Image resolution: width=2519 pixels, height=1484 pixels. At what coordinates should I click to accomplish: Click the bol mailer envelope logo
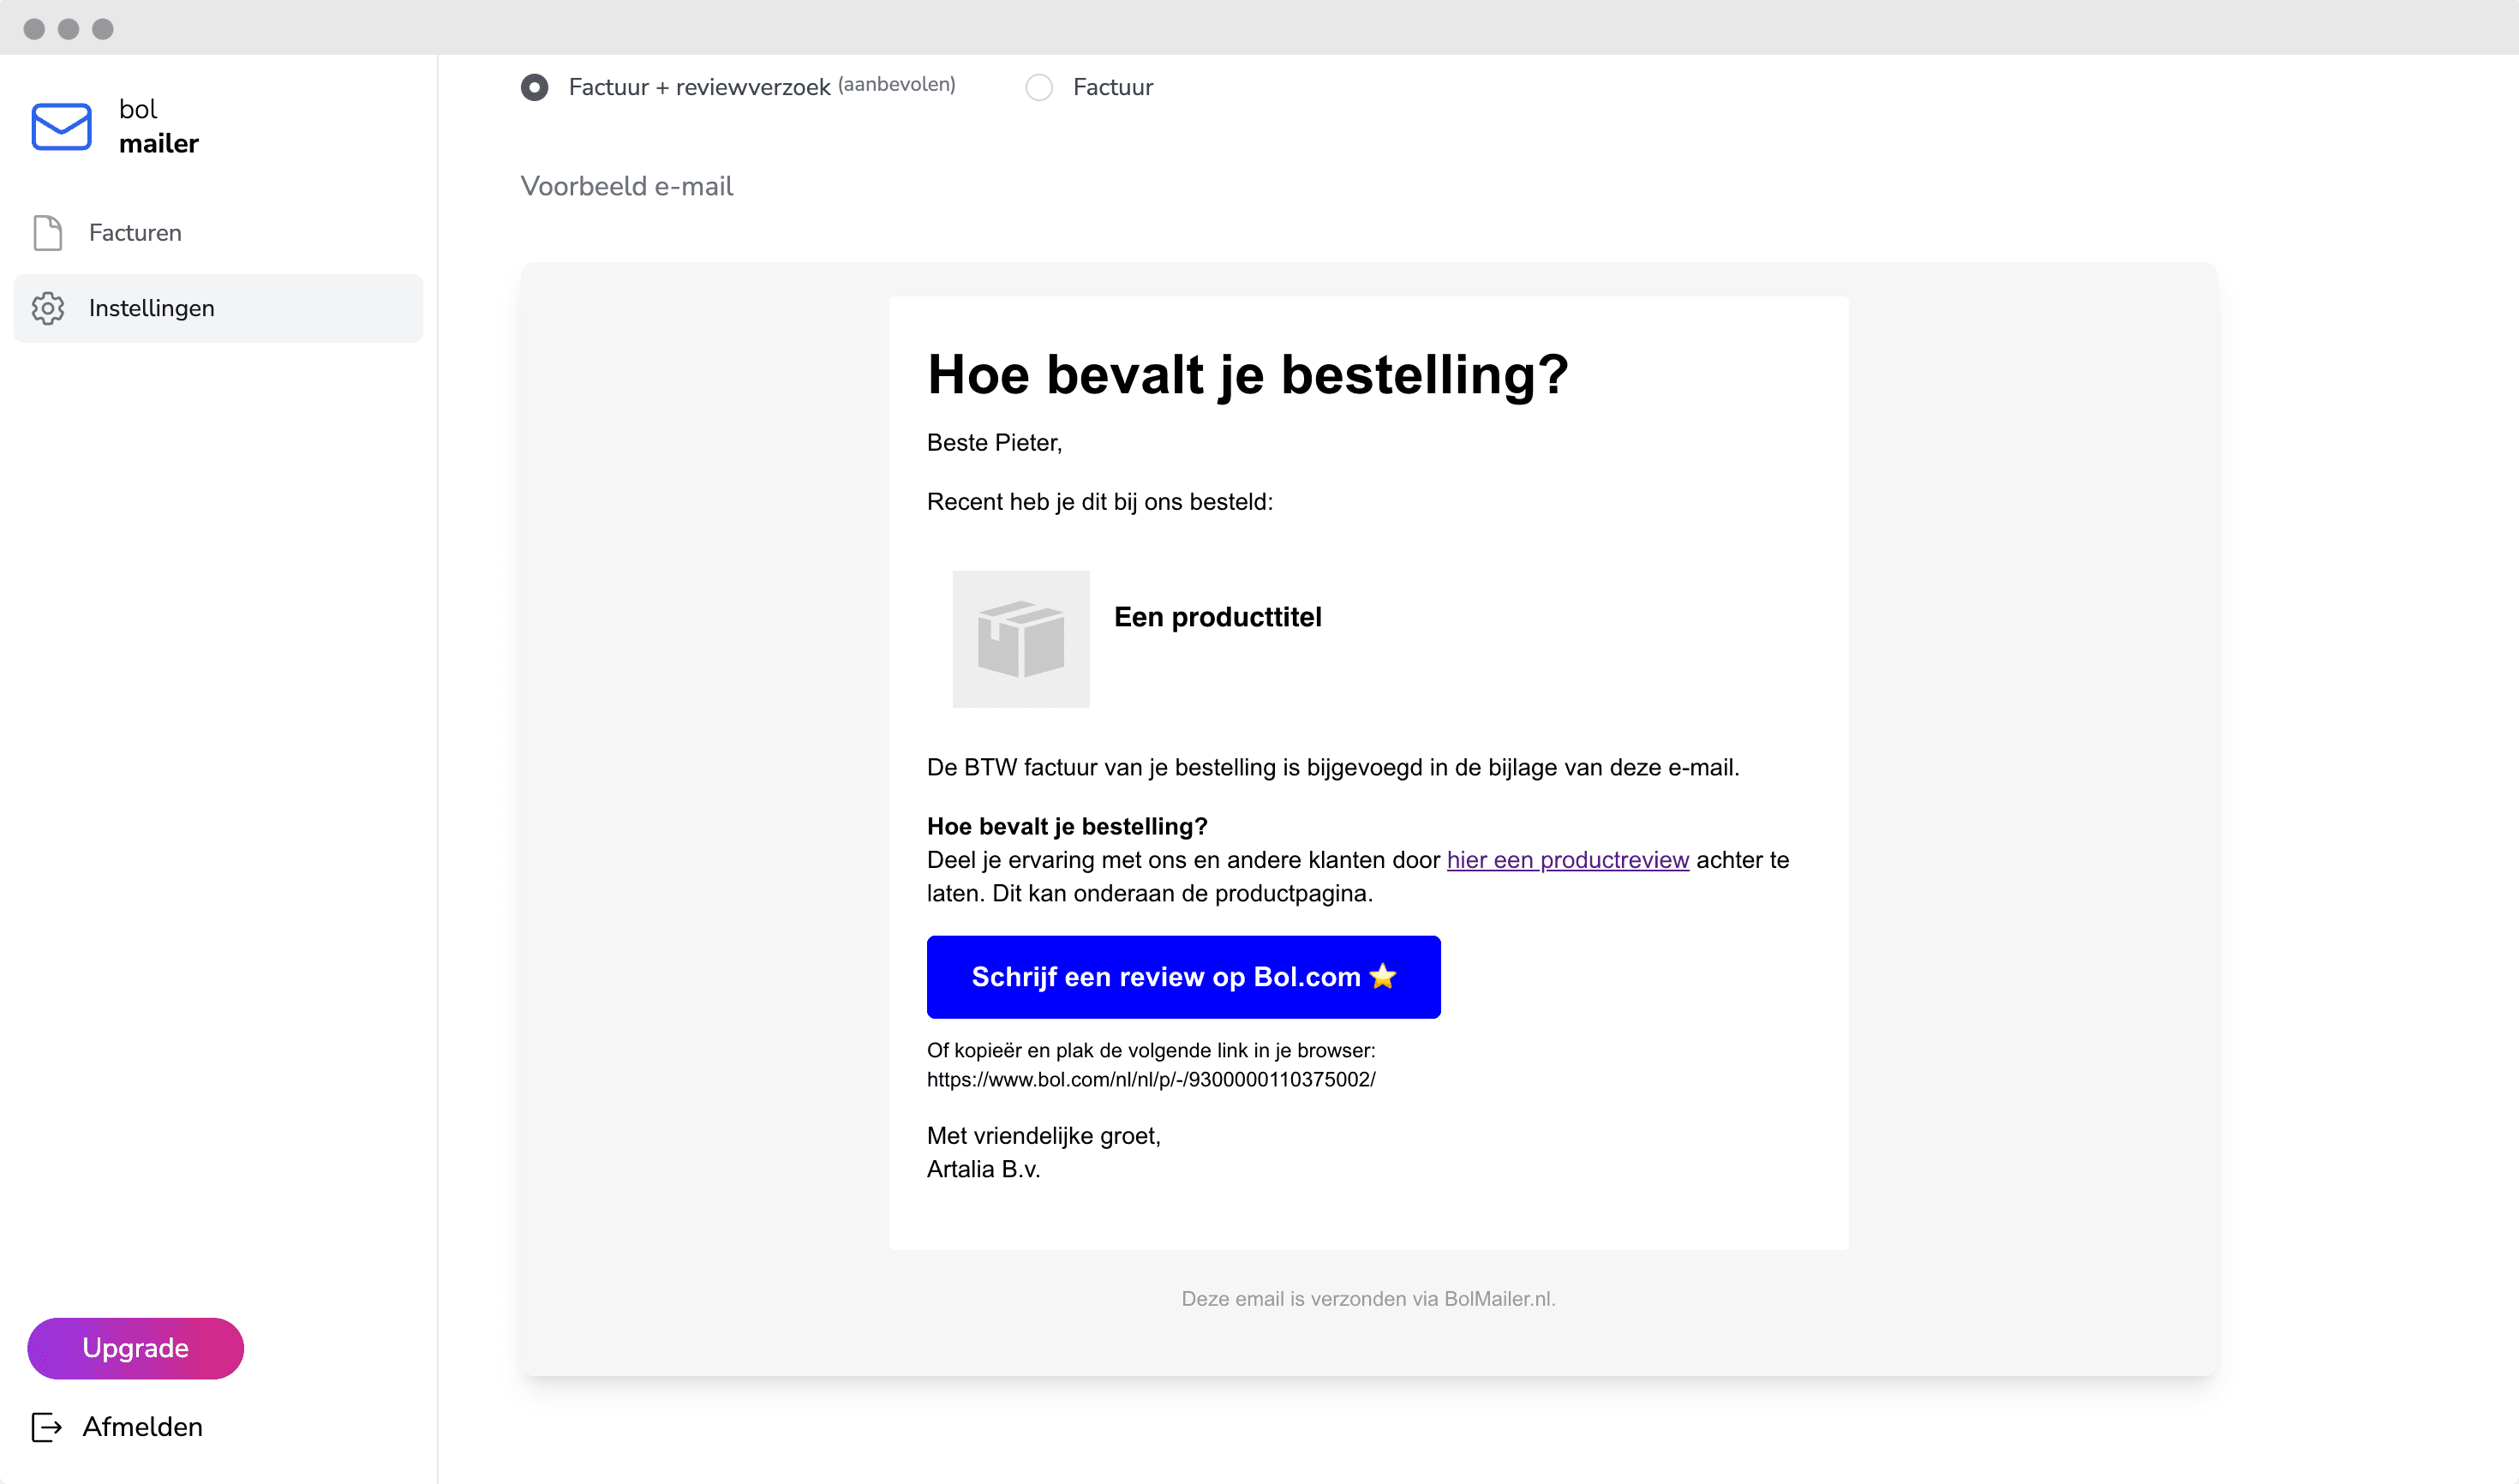pyautogui.click(x=61, y=127)
